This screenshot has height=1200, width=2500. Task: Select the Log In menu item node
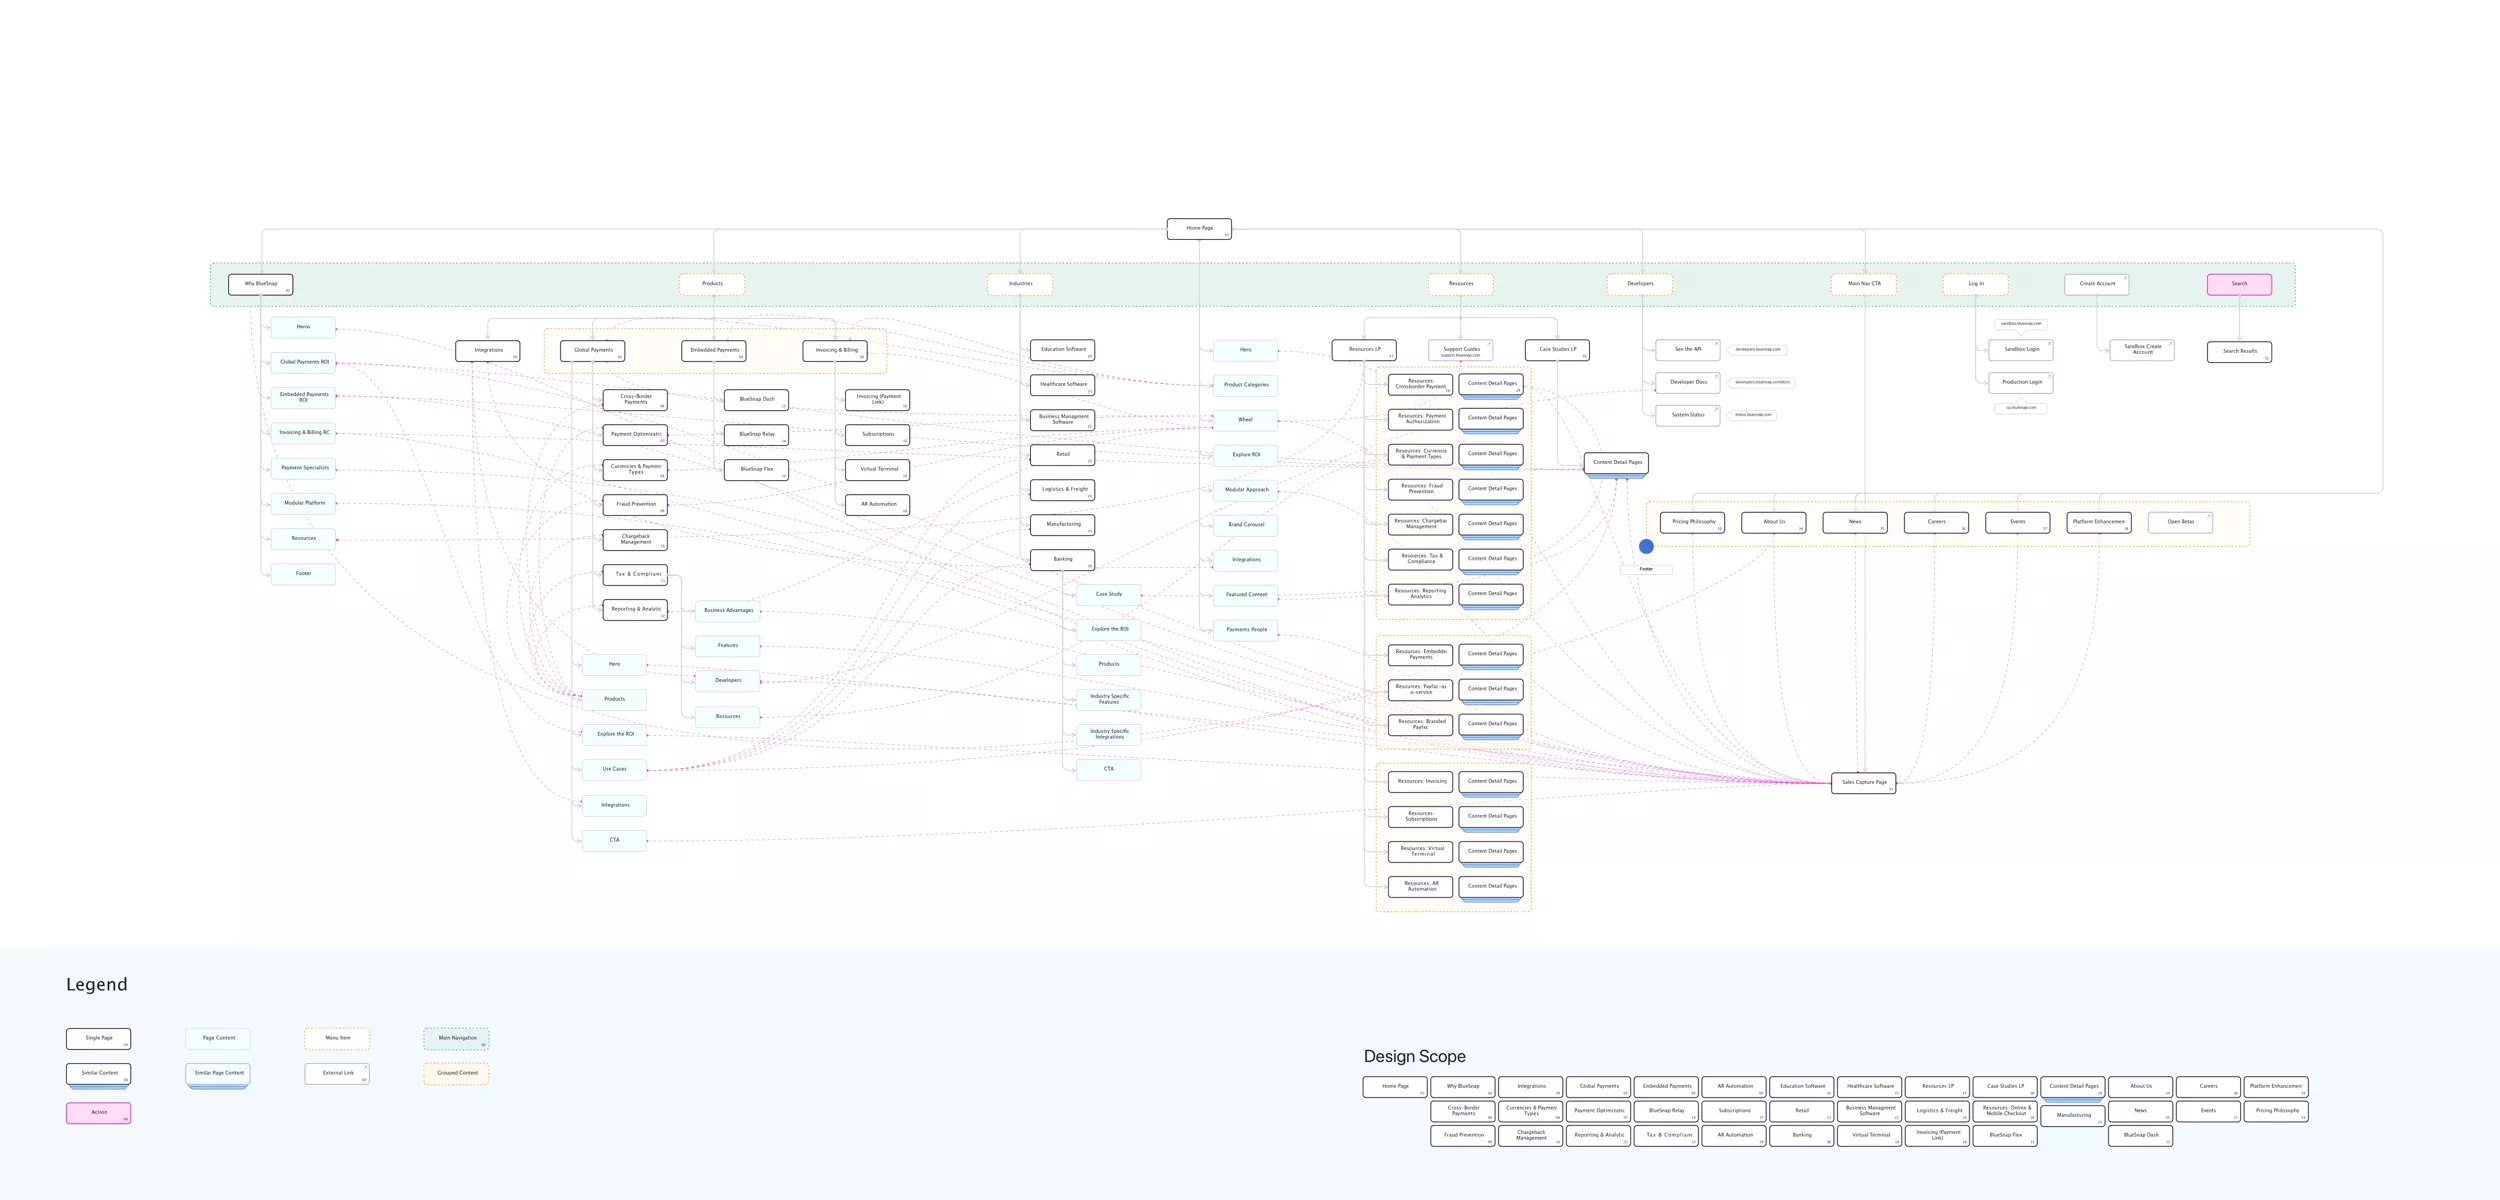[x=1976, y=284]
